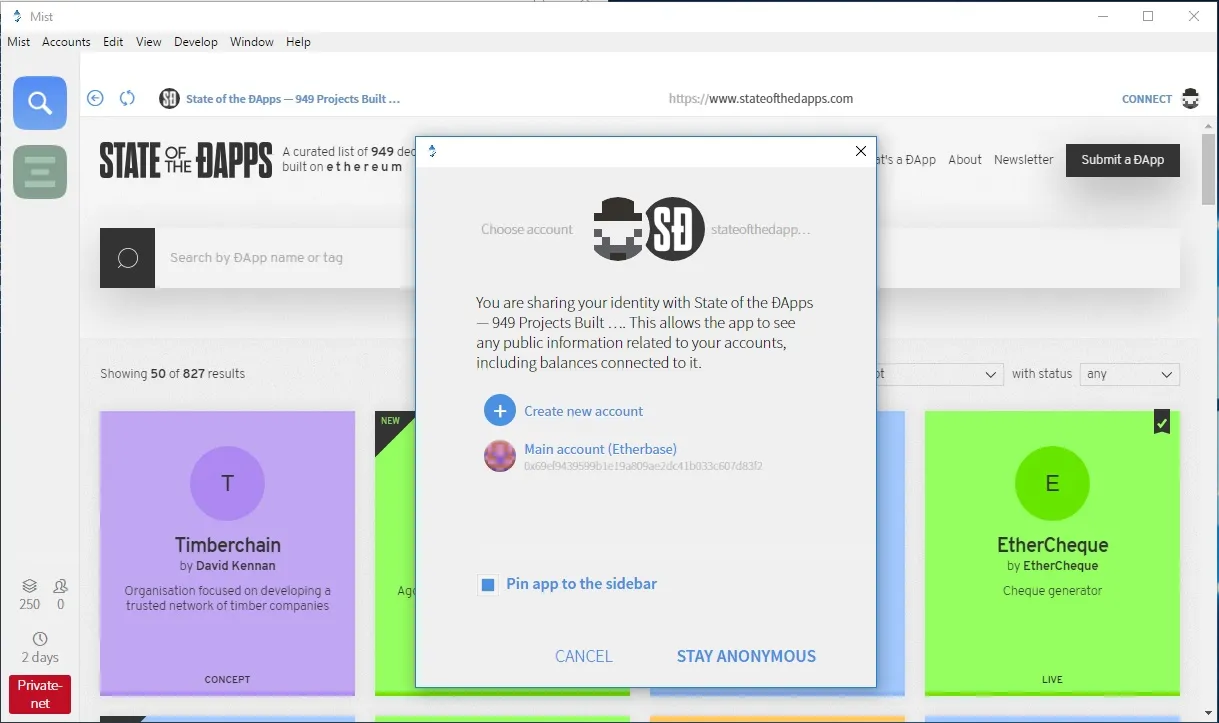This screenshot has width=1219, height=723.
Task: Open the Browse search sidebar icon
Action: click(x=40, y=103)
